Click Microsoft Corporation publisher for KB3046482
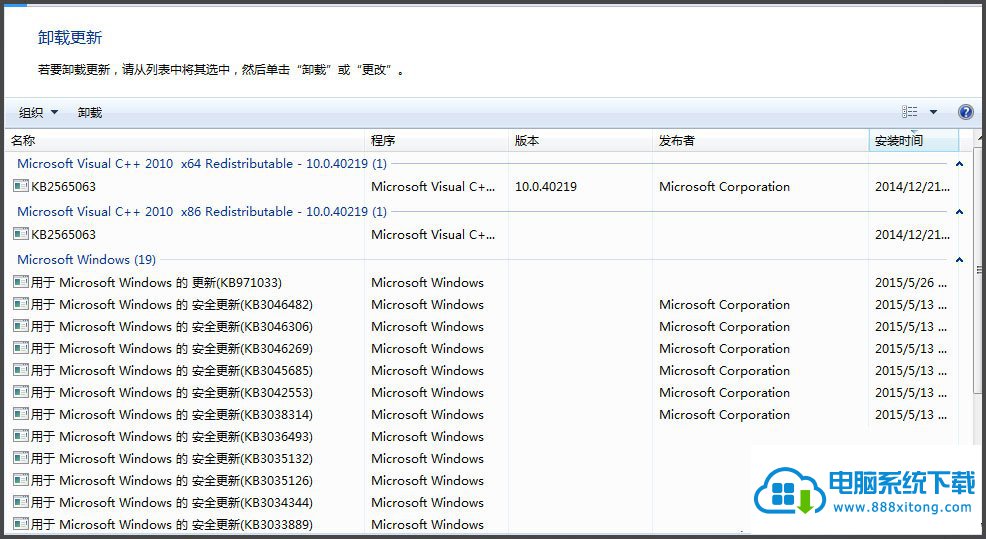 (724, 304)
